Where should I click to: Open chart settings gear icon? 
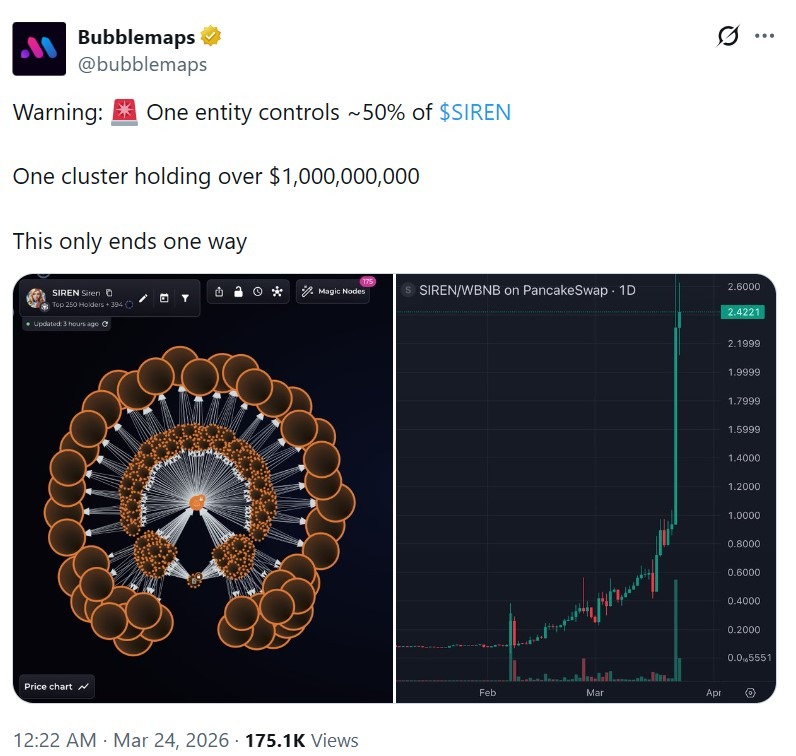point(751,692)
